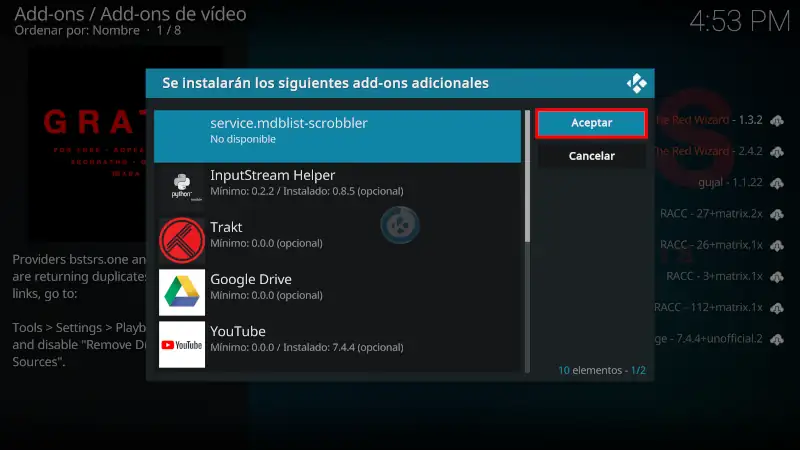Click the Trakt red logo icon
Image resolution: width=800 pixels, height=450 pixels.
point(182,240)
